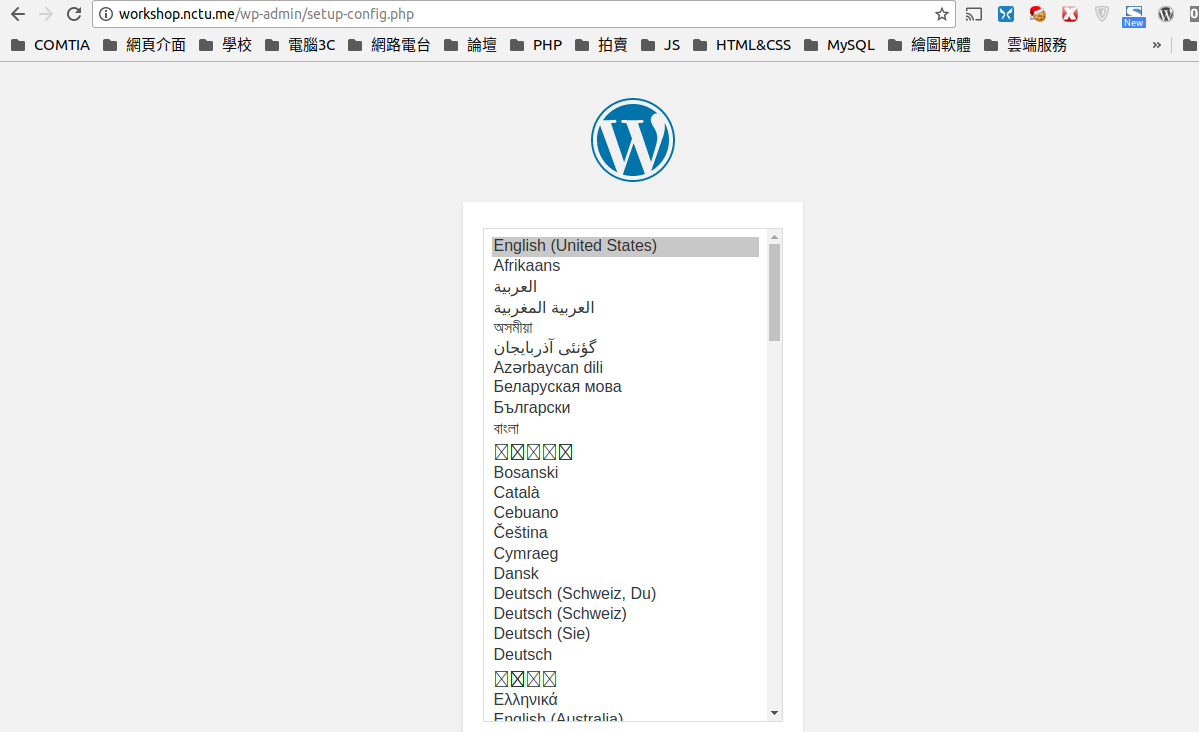Open the 論壇 bookmarks folder
Image resolution: width=1199 pixels, height=732 pixels.
(x=470, y=45)
